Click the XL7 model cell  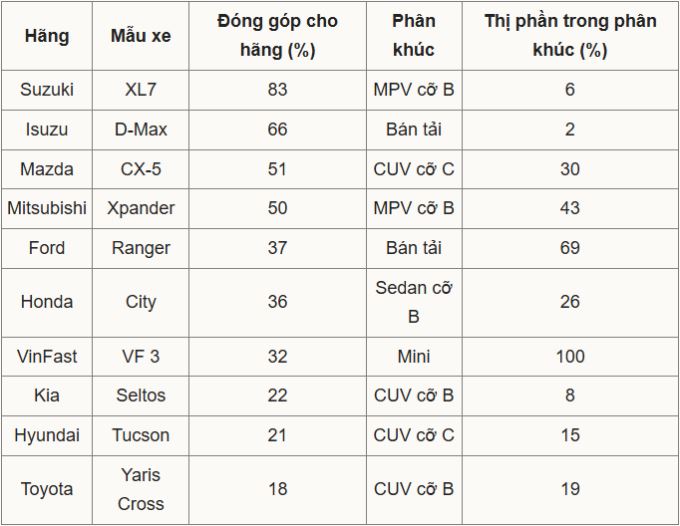(140, 90)
